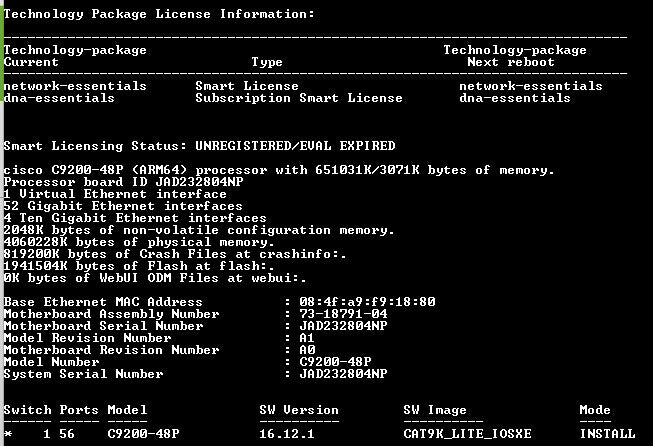The height and width of the screenshot is (446, 653).
Task: Click the 'Switch' column header
Action: (x=27, y=410)
